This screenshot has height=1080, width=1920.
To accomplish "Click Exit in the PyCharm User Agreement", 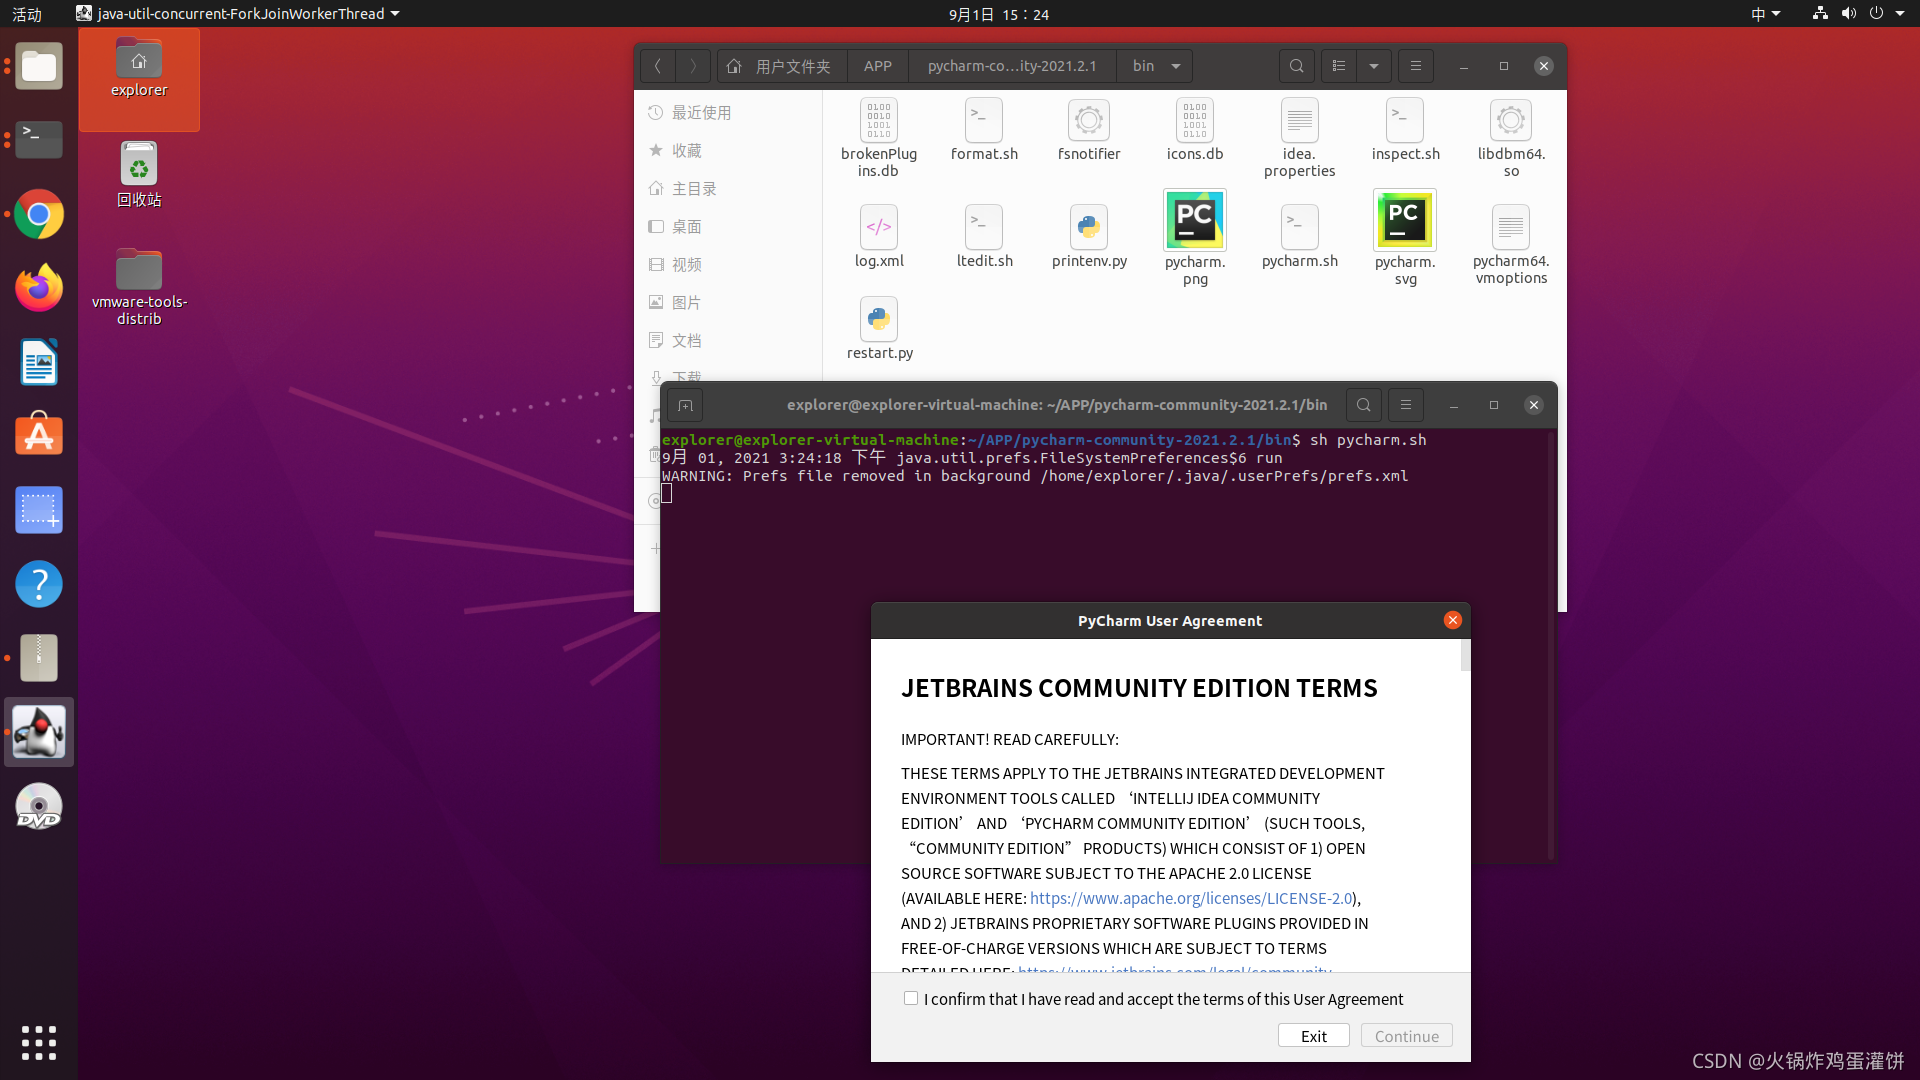I will (1313, 1036).
